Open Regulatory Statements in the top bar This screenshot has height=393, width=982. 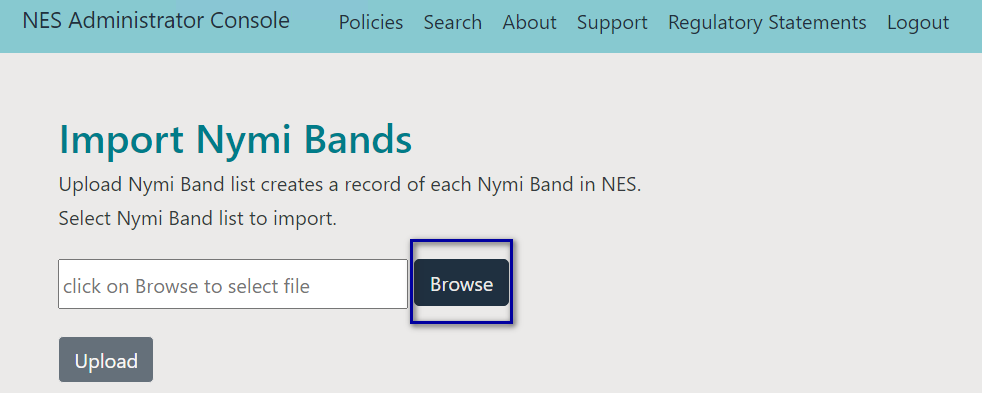767,23
